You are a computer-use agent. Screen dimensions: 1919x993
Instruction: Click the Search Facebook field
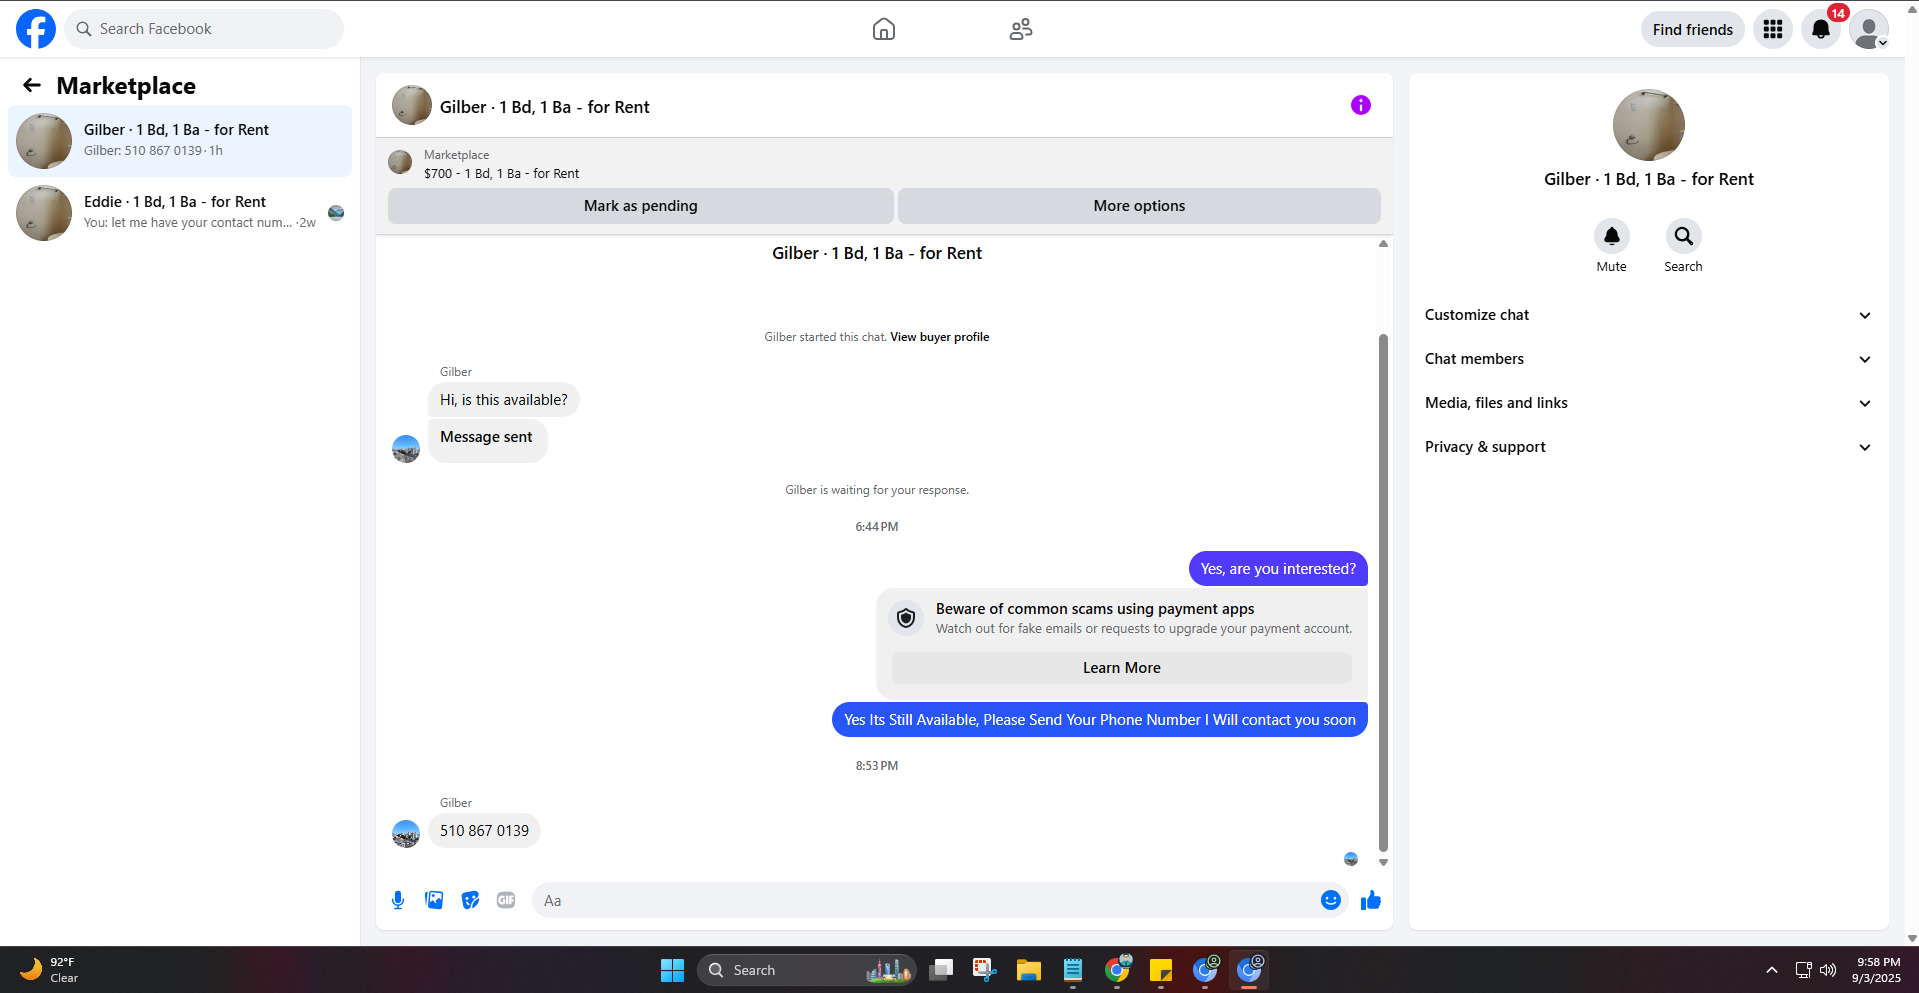[204, 29]
